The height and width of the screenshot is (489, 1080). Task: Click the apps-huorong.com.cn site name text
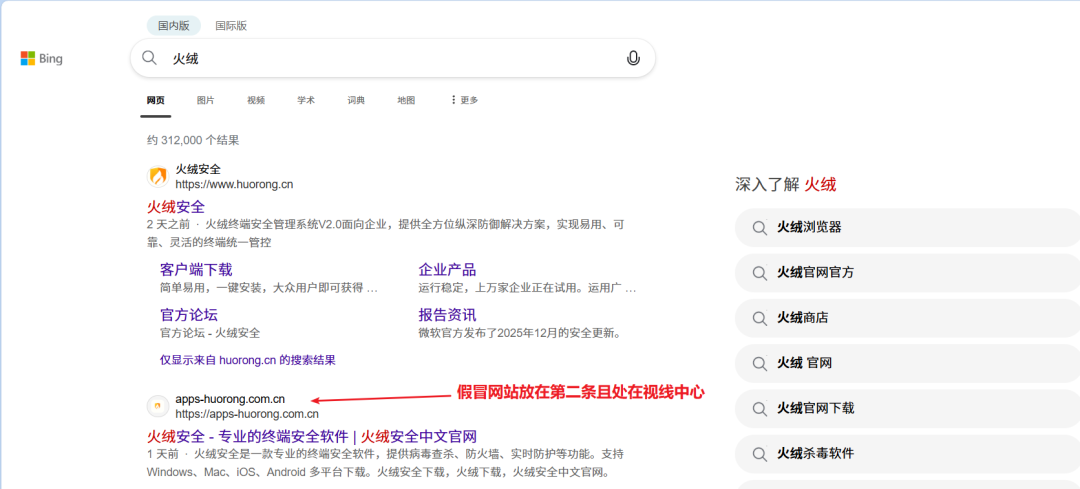(x=230, y=399)
